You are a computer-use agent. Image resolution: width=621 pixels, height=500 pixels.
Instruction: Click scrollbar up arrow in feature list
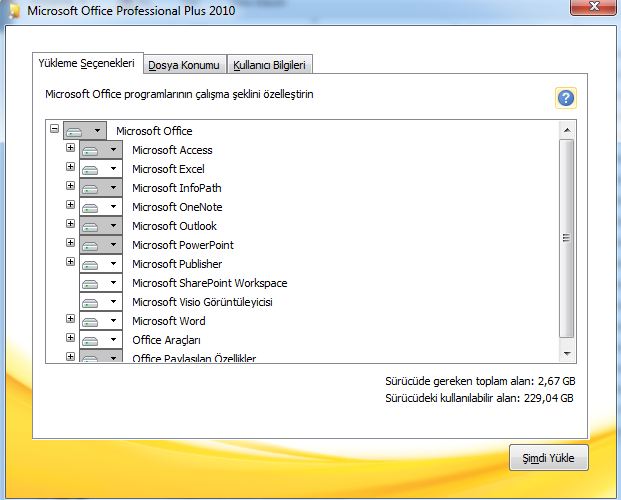pyautogui.click(x=567, y=130)
